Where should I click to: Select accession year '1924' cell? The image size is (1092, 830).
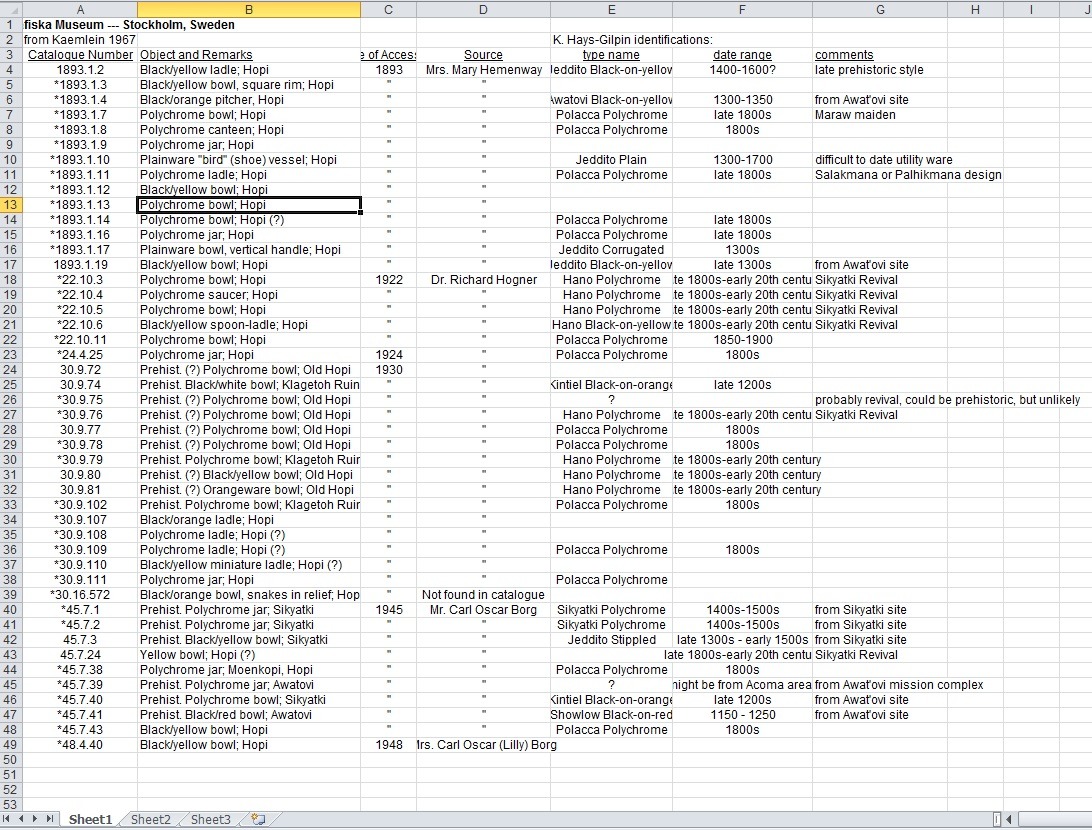point(389,355)
